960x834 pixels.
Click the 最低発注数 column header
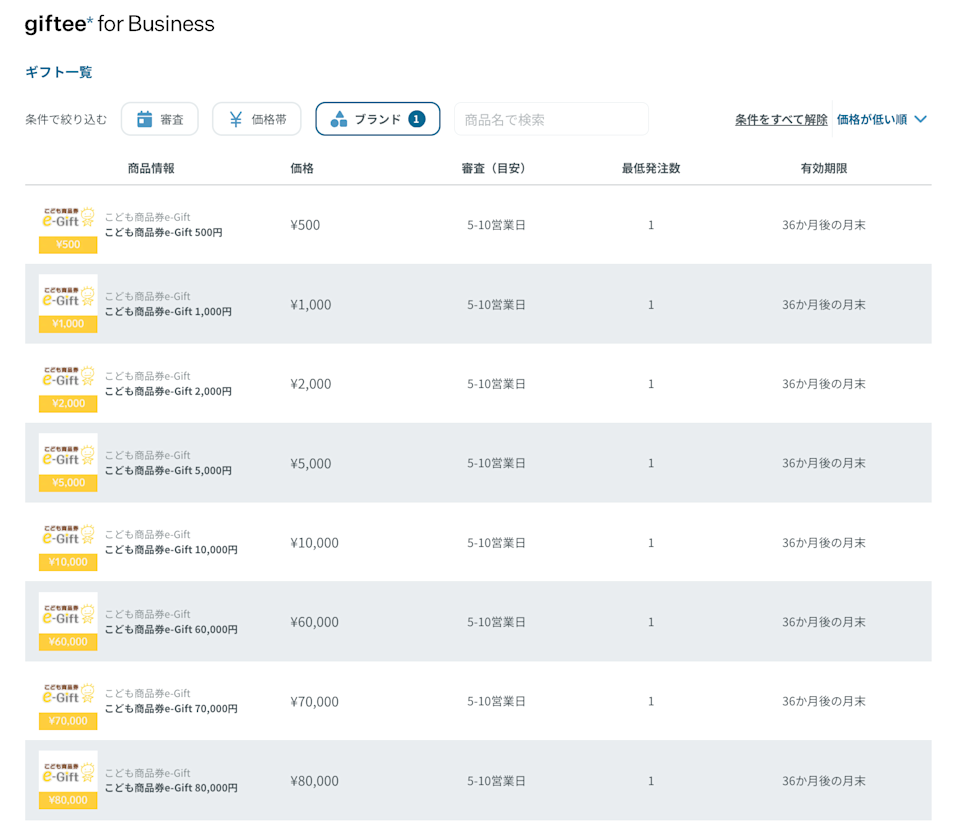coord(651,168)
